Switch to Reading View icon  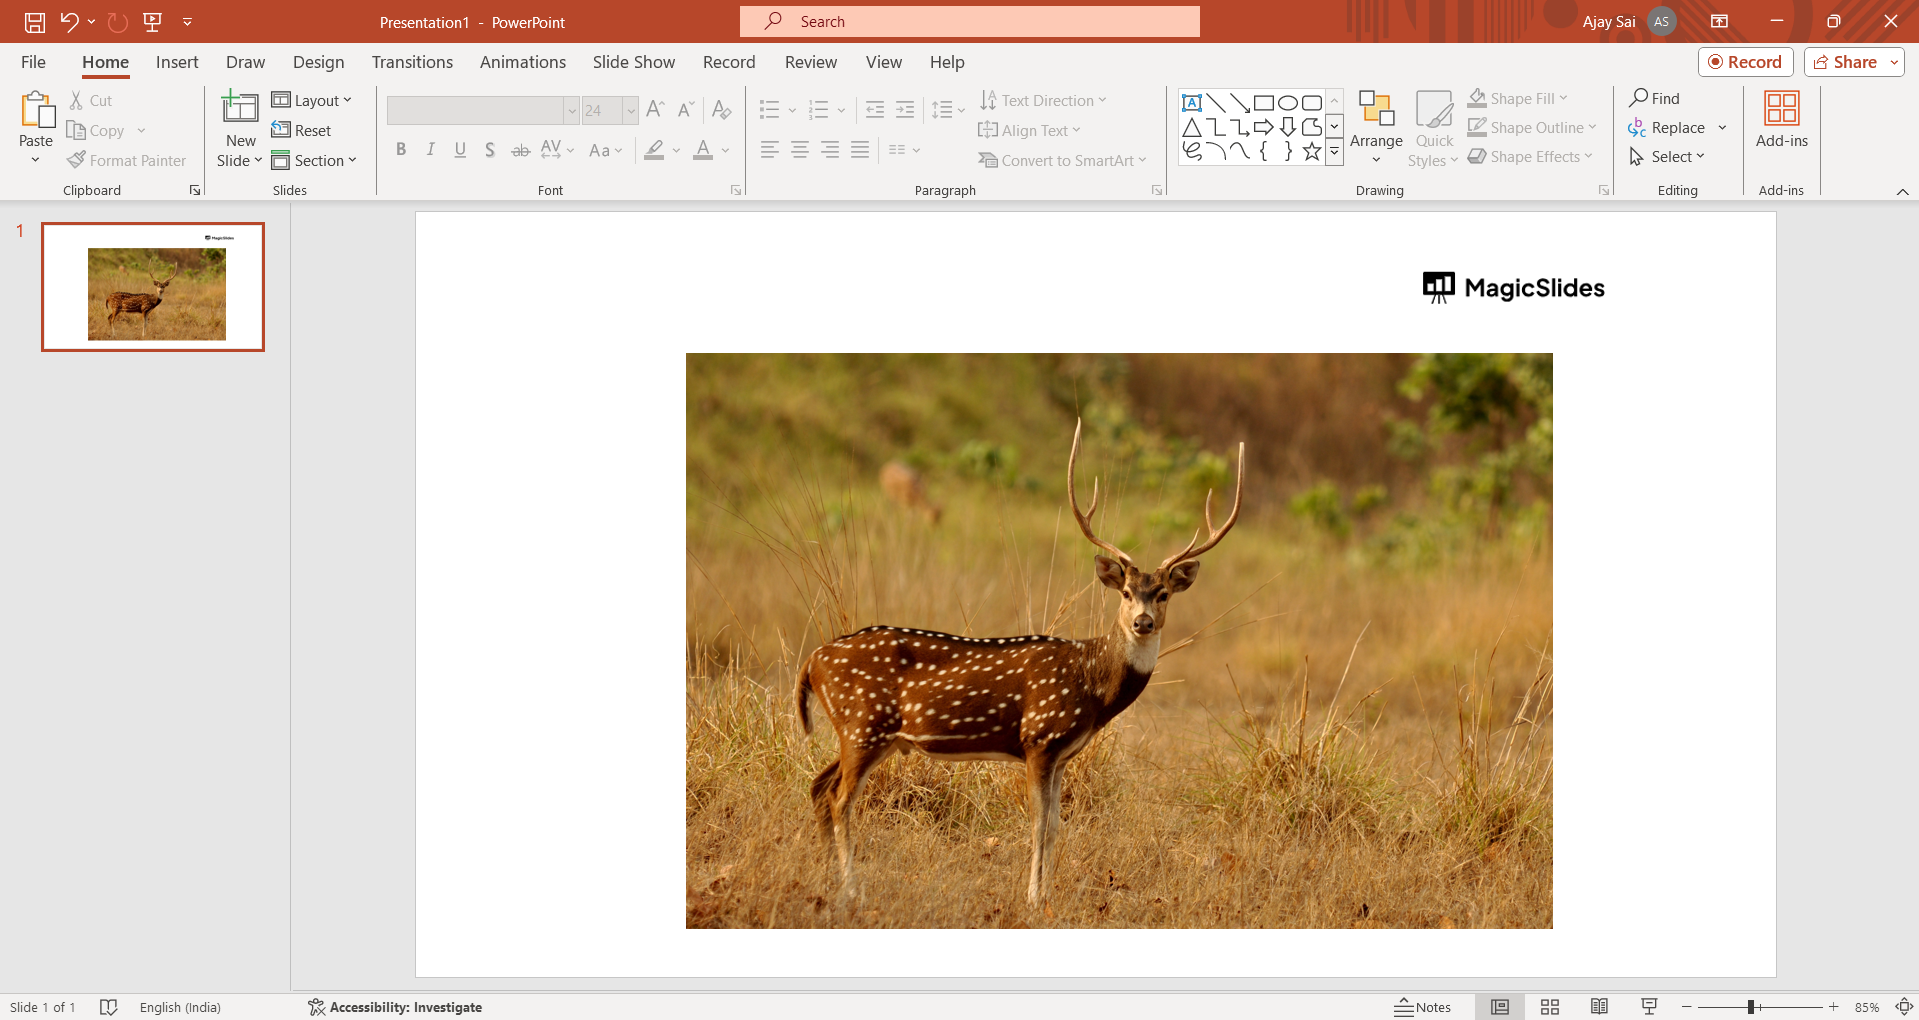tap(1599, 1007)
